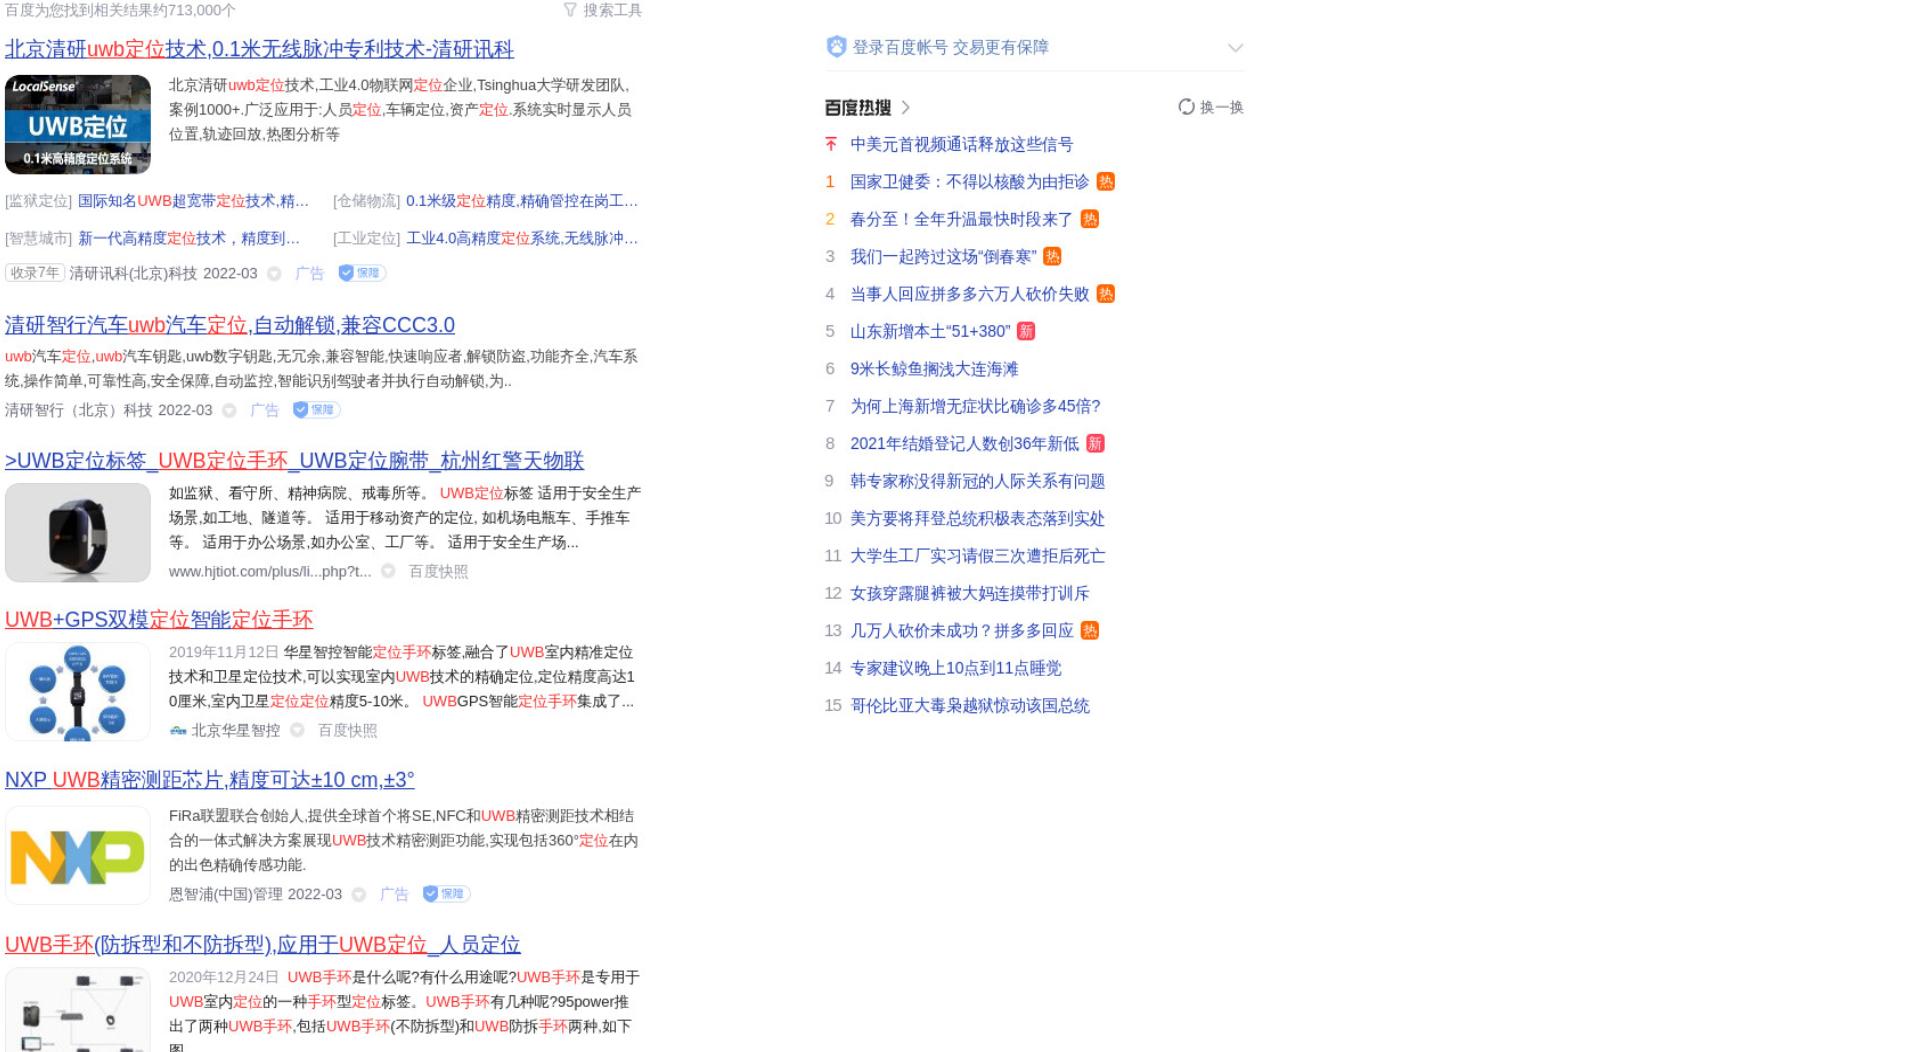Click the 北京华星智控 source logo icon
1920x1052 pixels.
click(178, 731)
